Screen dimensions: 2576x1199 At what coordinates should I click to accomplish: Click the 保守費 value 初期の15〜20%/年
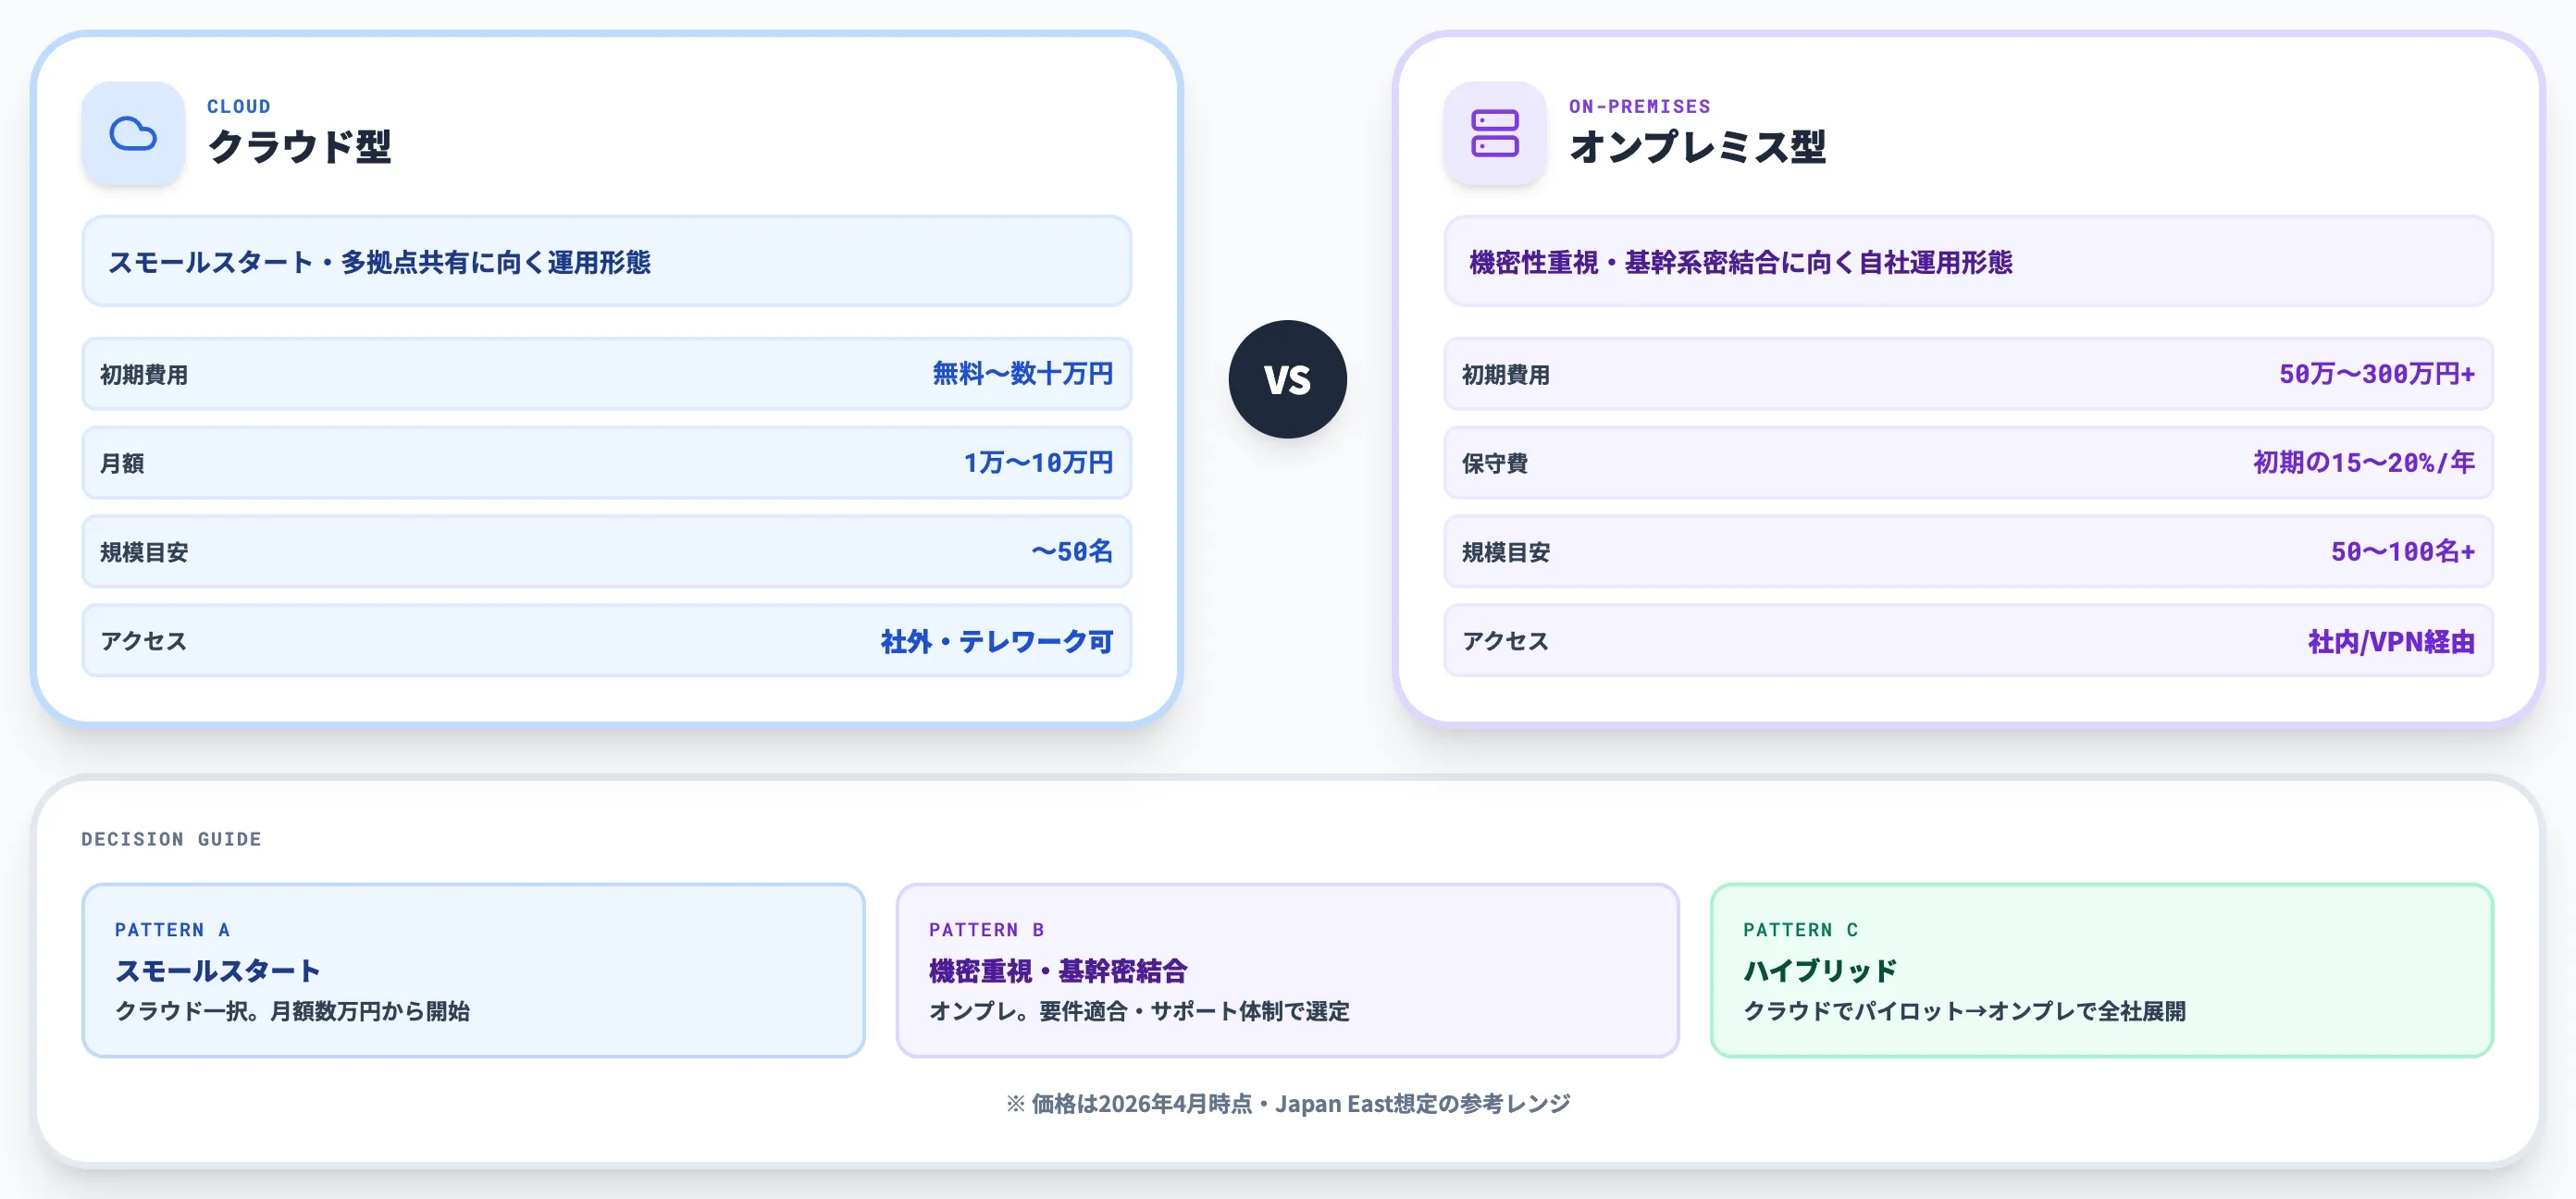click(2364, 463)
